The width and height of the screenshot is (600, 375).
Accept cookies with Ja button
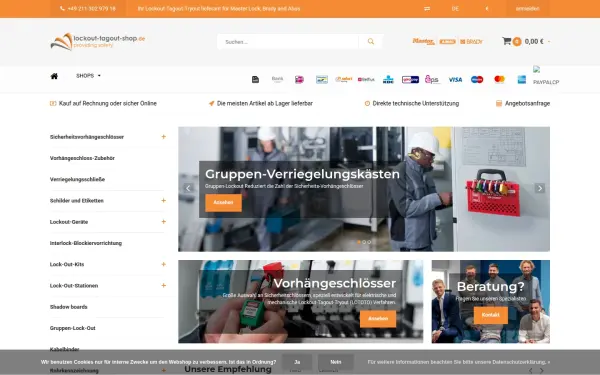pos(297,362)
